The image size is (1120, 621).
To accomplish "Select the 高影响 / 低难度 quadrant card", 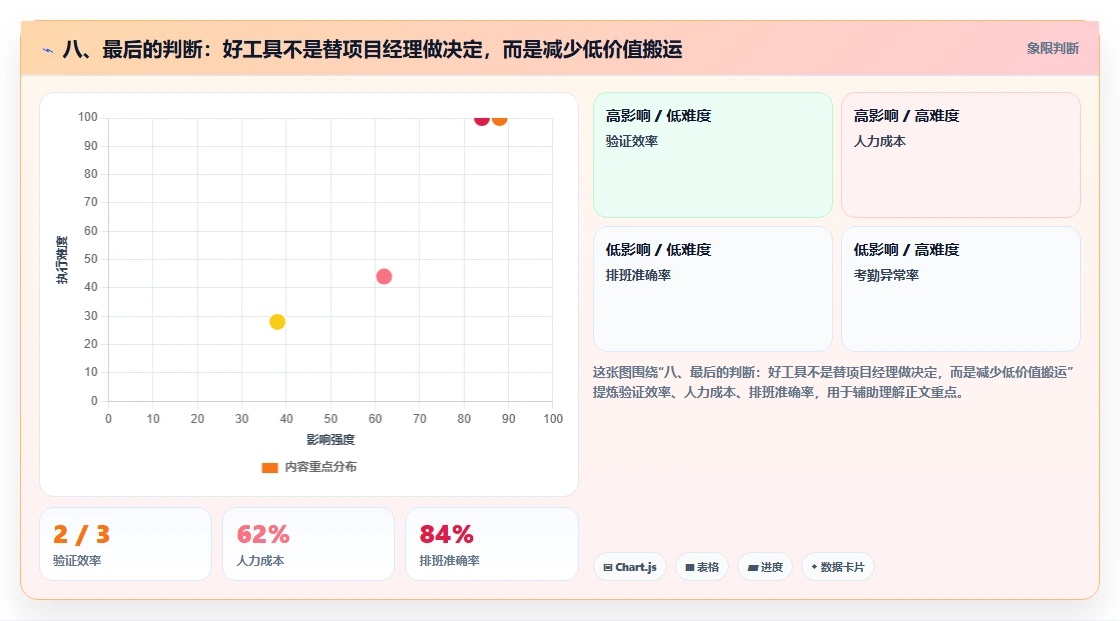I will [x=713, y=155].
